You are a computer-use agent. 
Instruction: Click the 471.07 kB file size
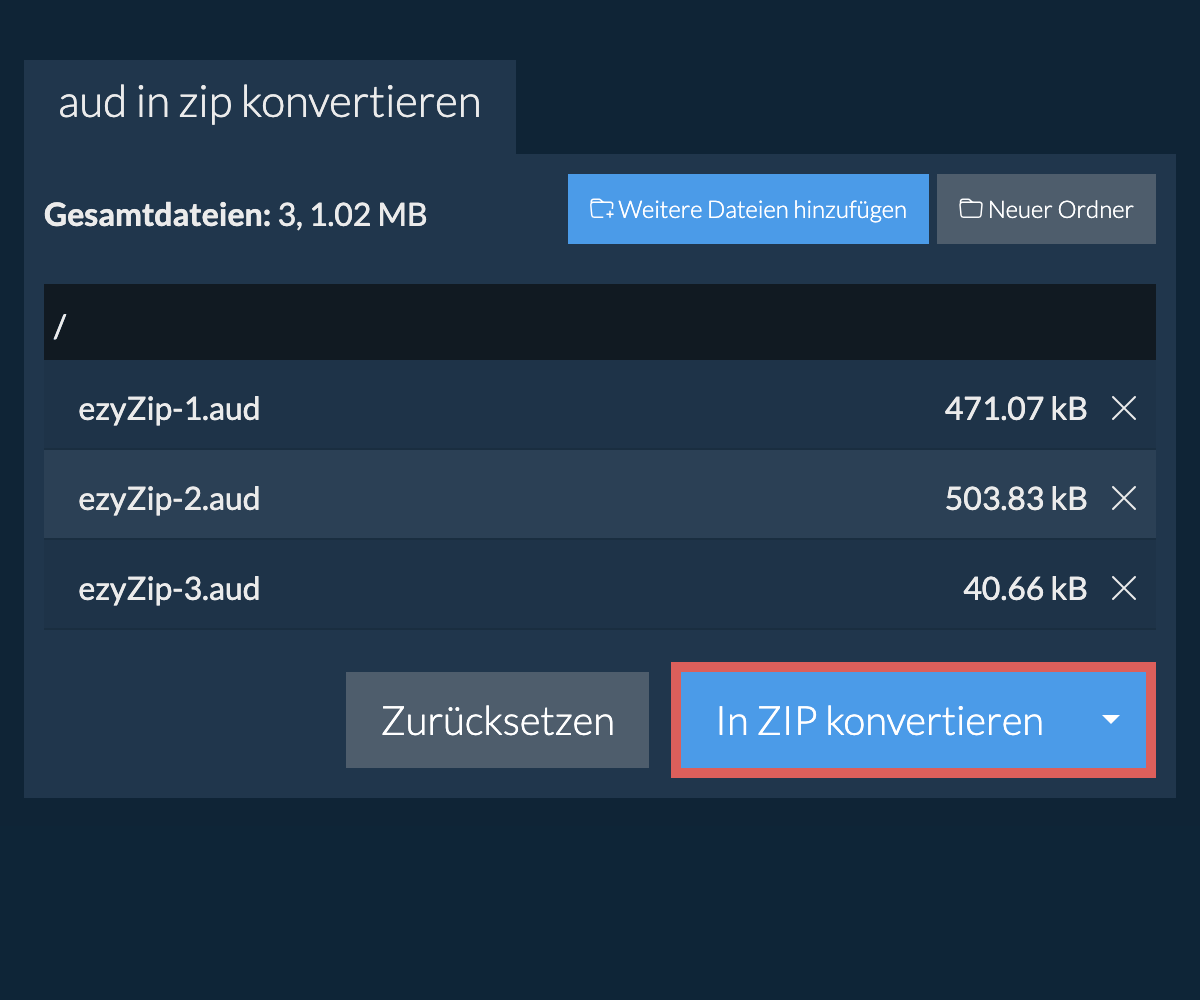1015,408
